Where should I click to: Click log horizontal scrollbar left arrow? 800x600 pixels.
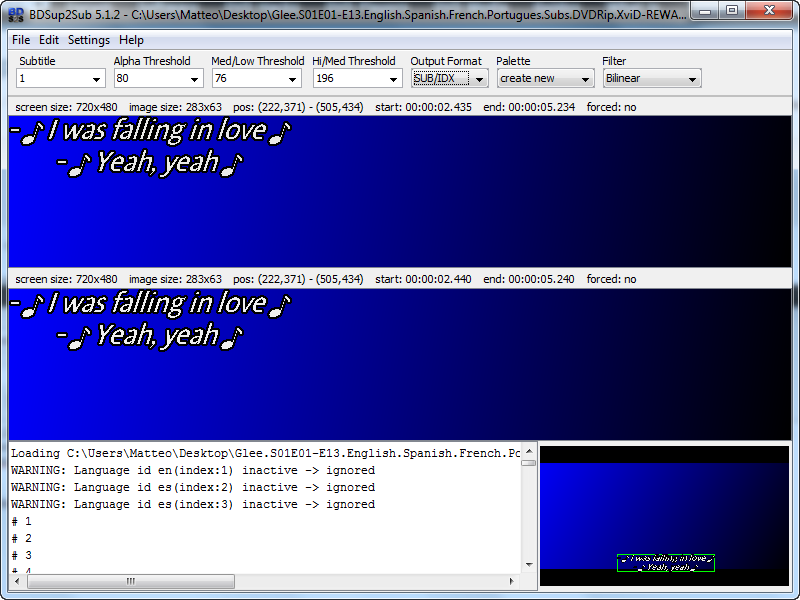(x=17, y=581)
